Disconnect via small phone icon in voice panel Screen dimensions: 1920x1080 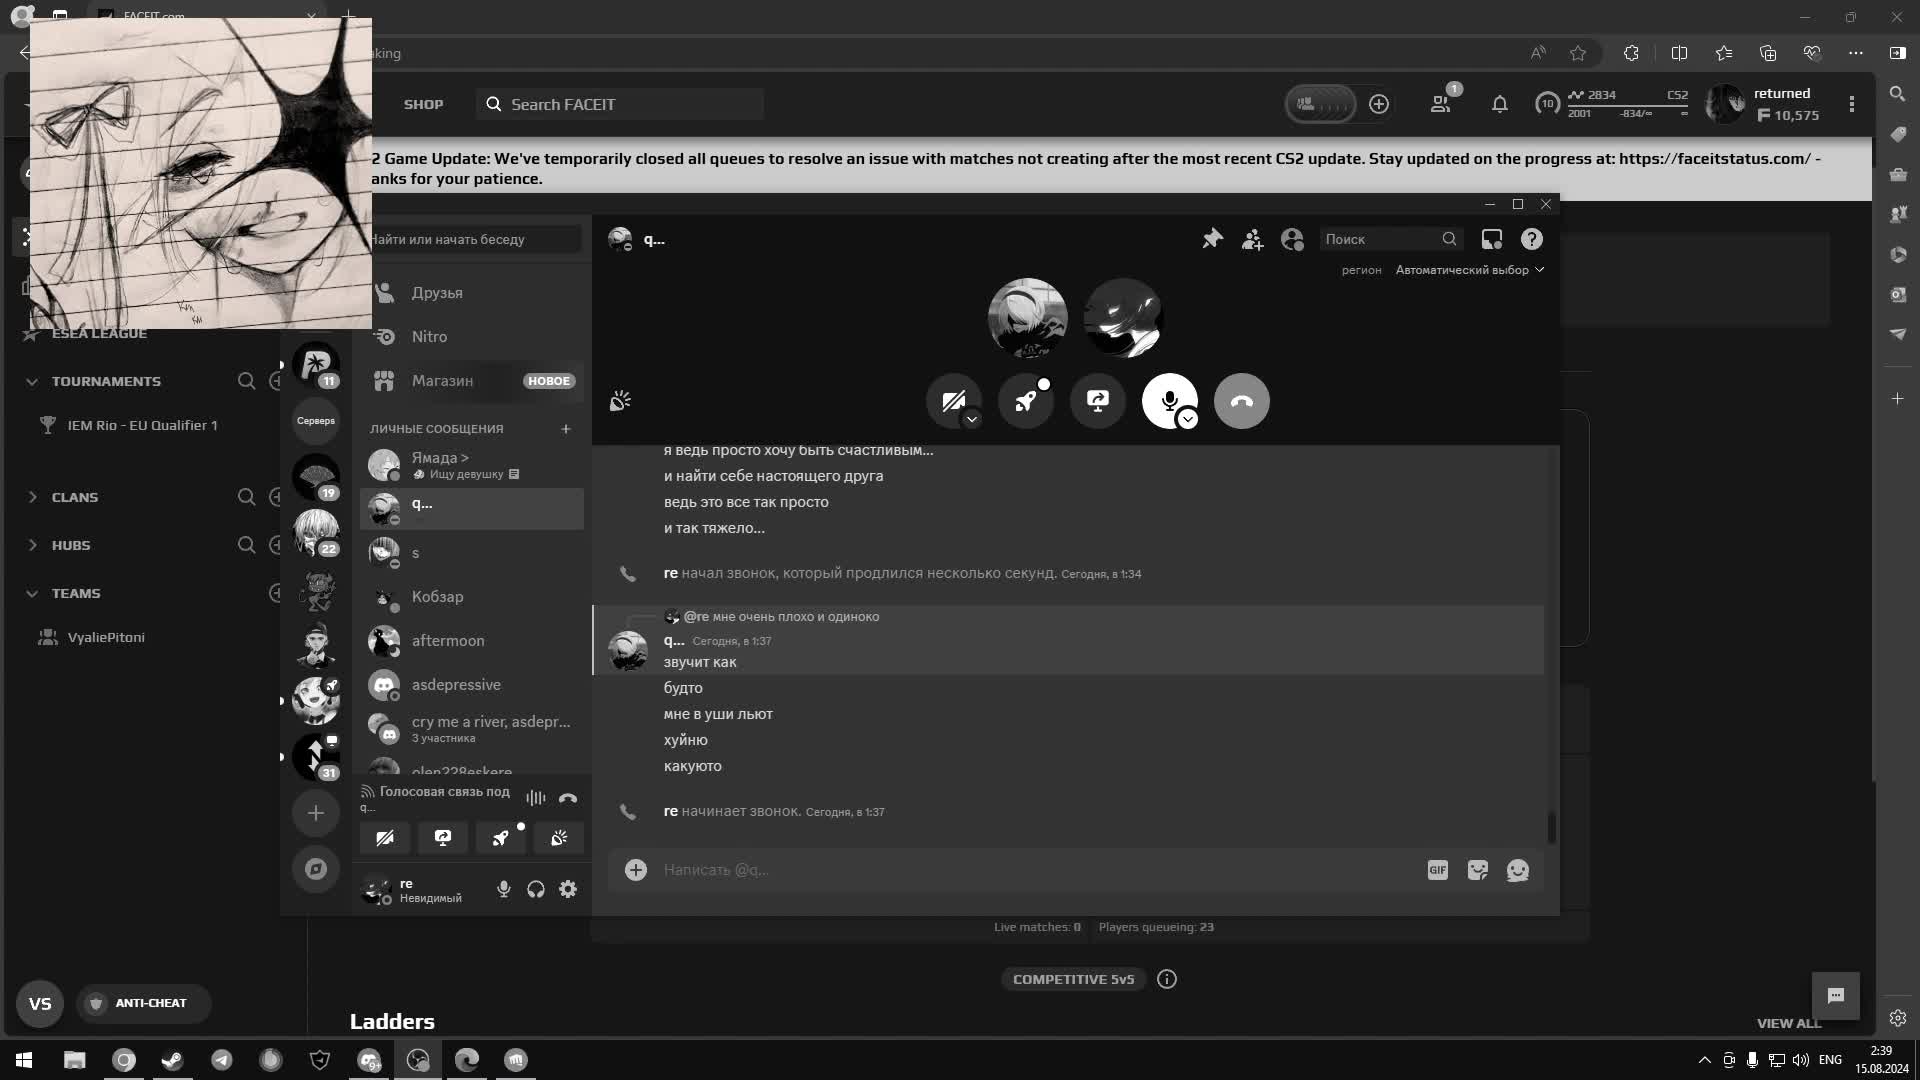click(x=568, y=798)
